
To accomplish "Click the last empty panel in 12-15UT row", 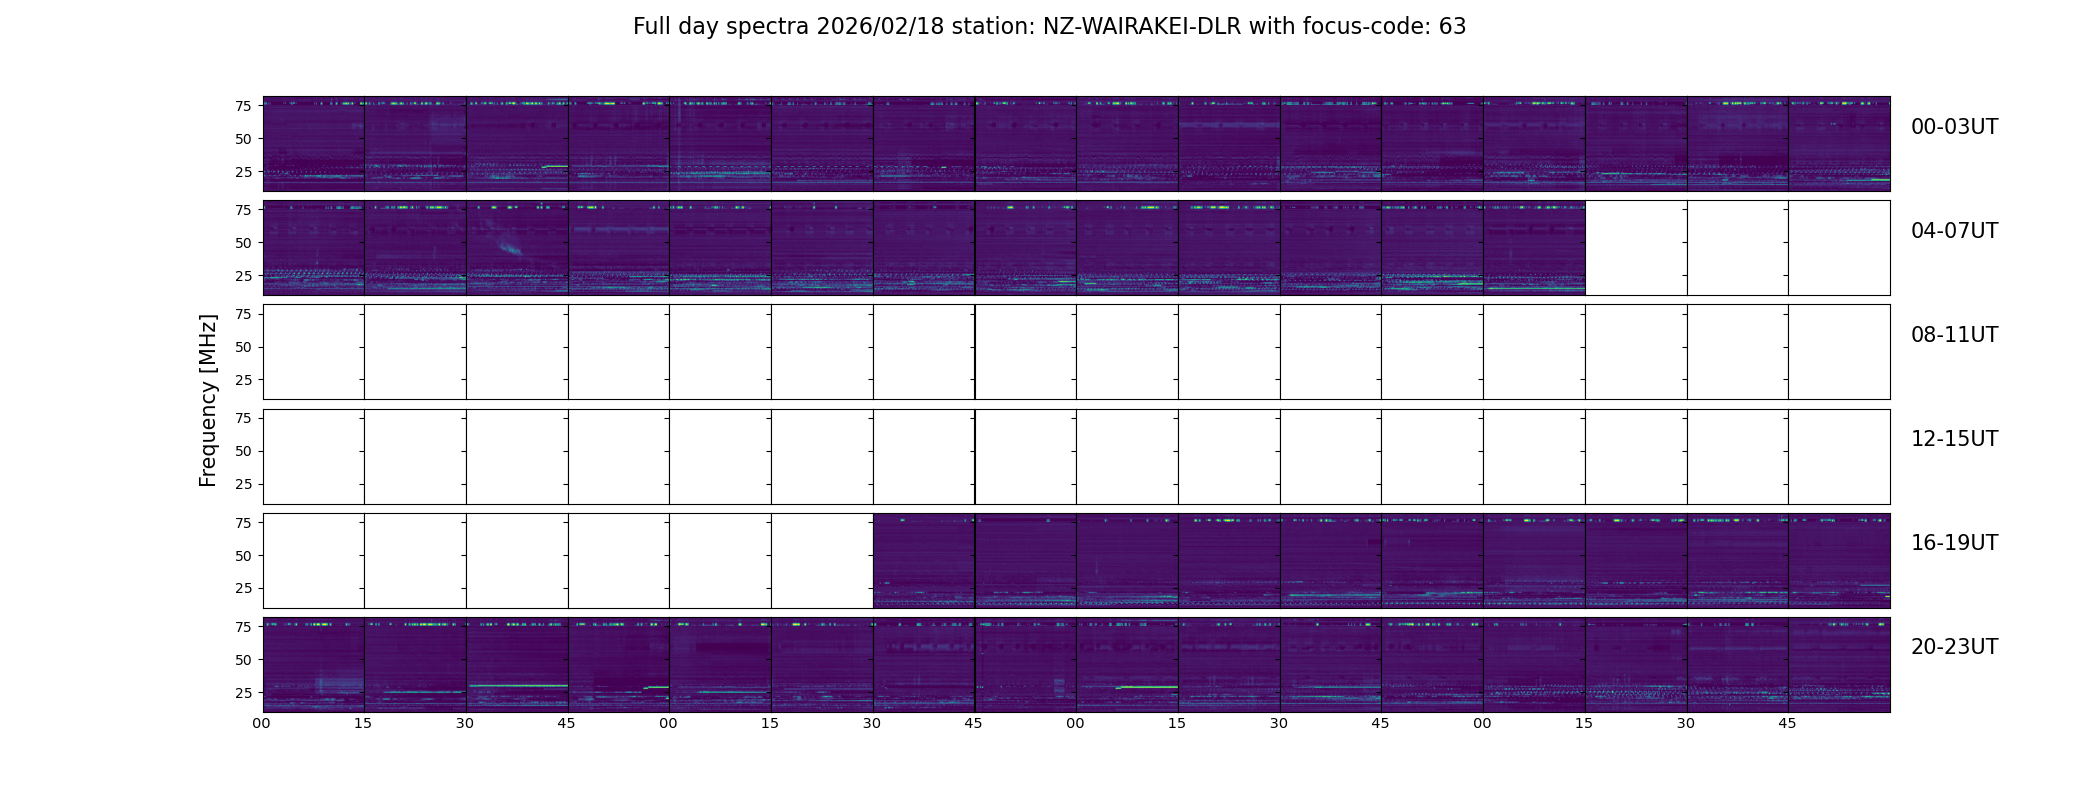I will [x=1839, y=456].
